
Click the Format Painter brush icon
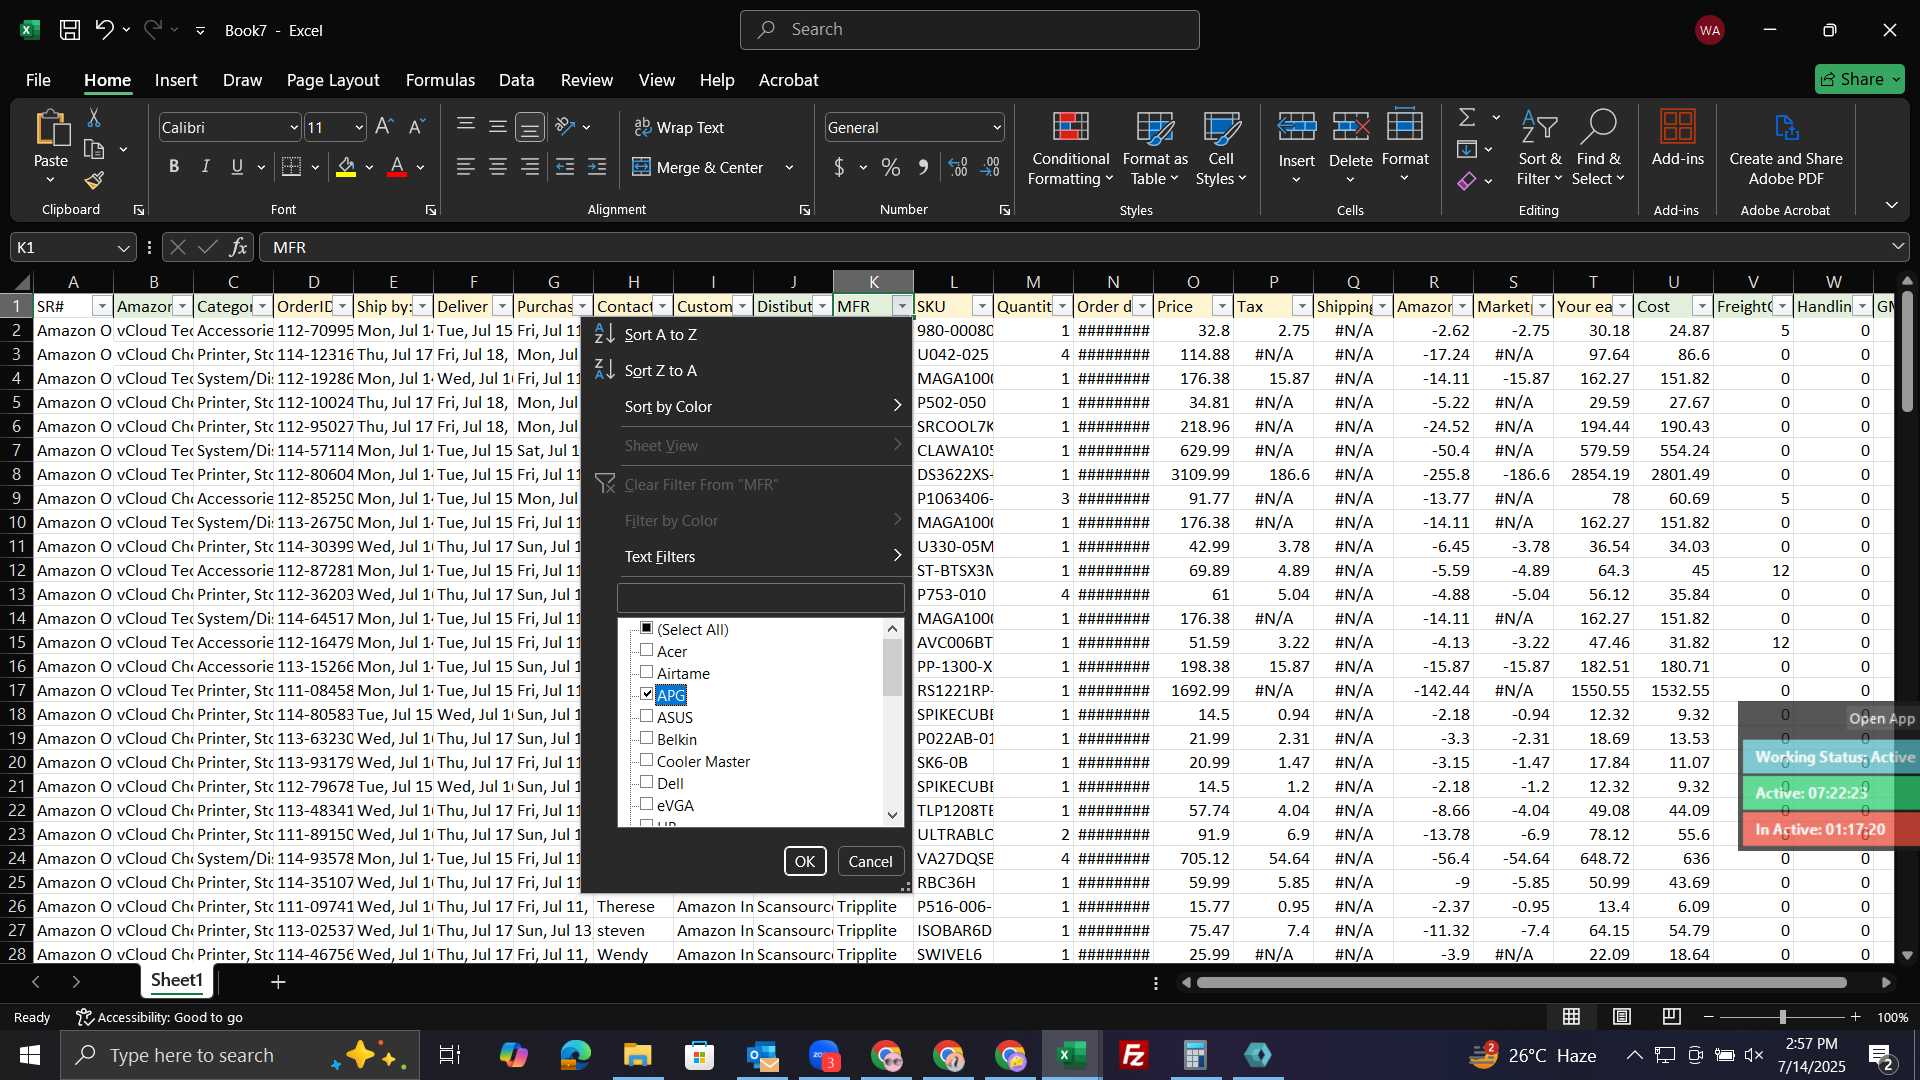pos(94,180)
